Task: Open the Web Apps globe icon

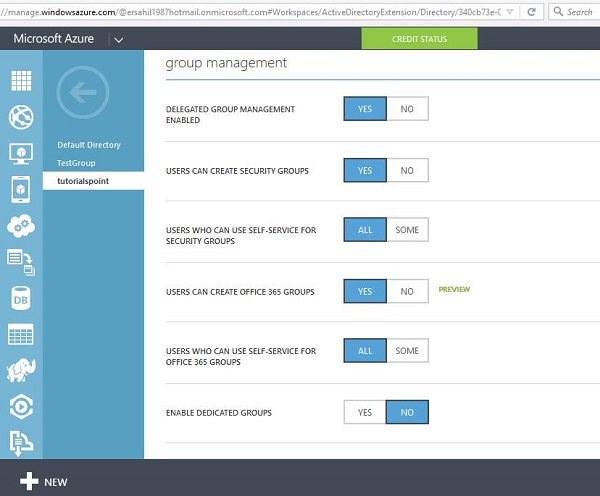Action: (x=21, y=117)
